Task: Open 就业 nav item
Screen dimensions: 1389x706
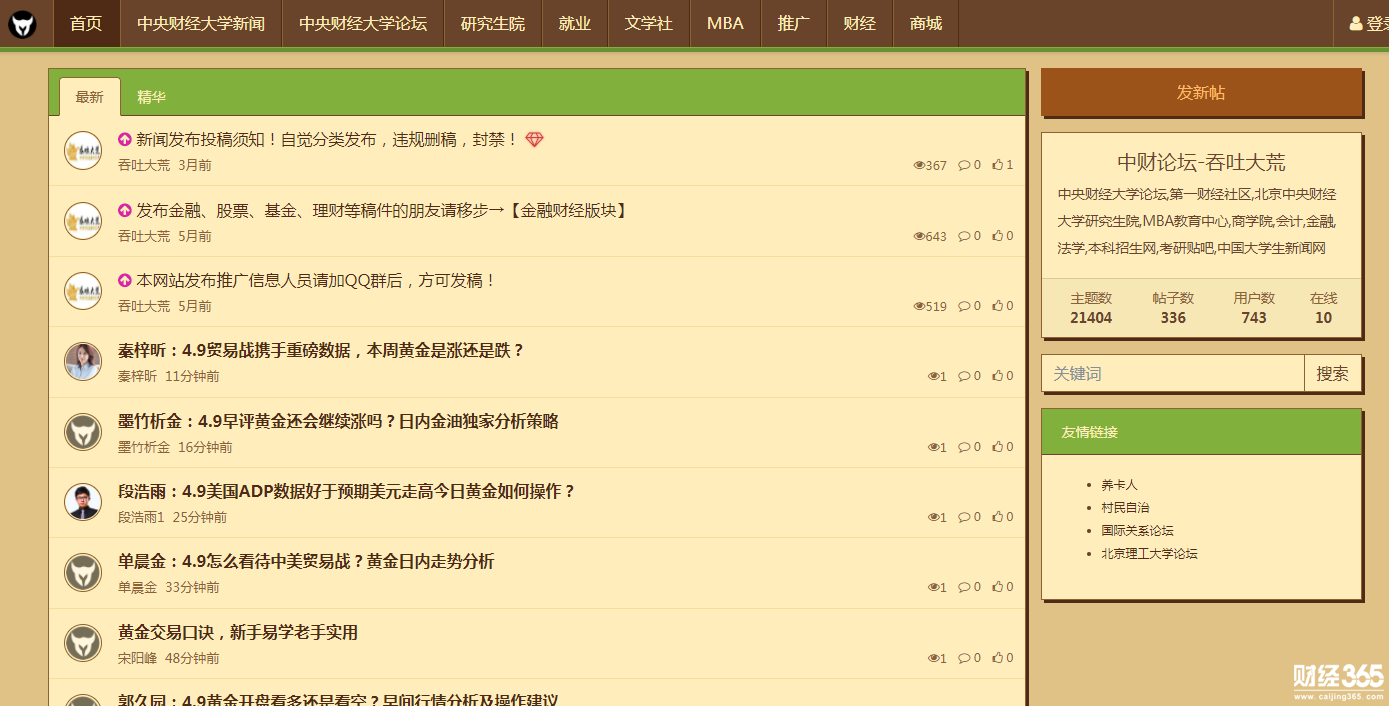Action: pos(575,23)
